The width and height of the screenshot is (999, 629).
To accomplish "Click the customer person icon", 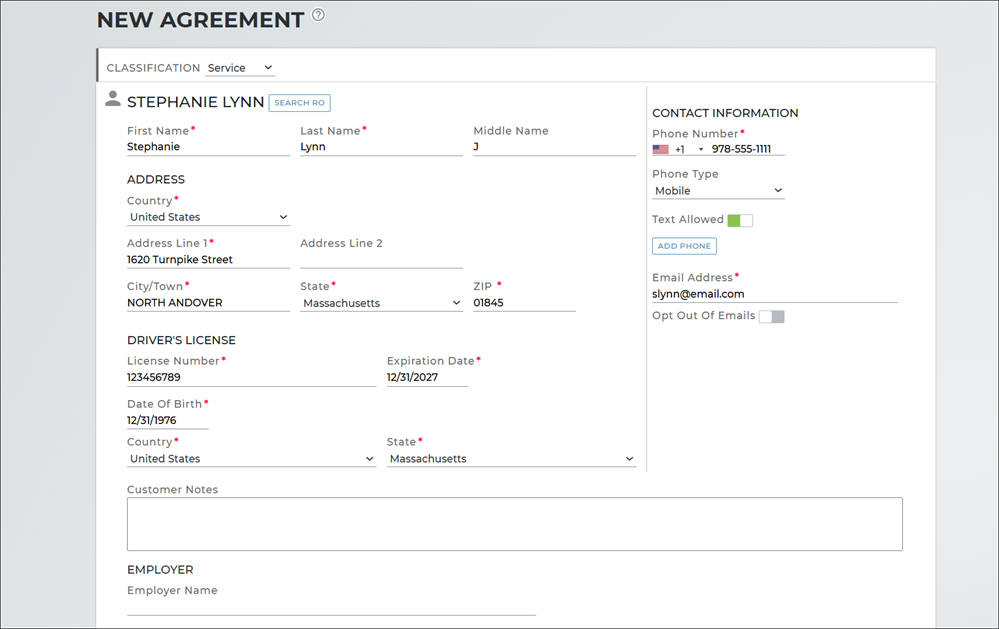I will (x=113, y=99).
